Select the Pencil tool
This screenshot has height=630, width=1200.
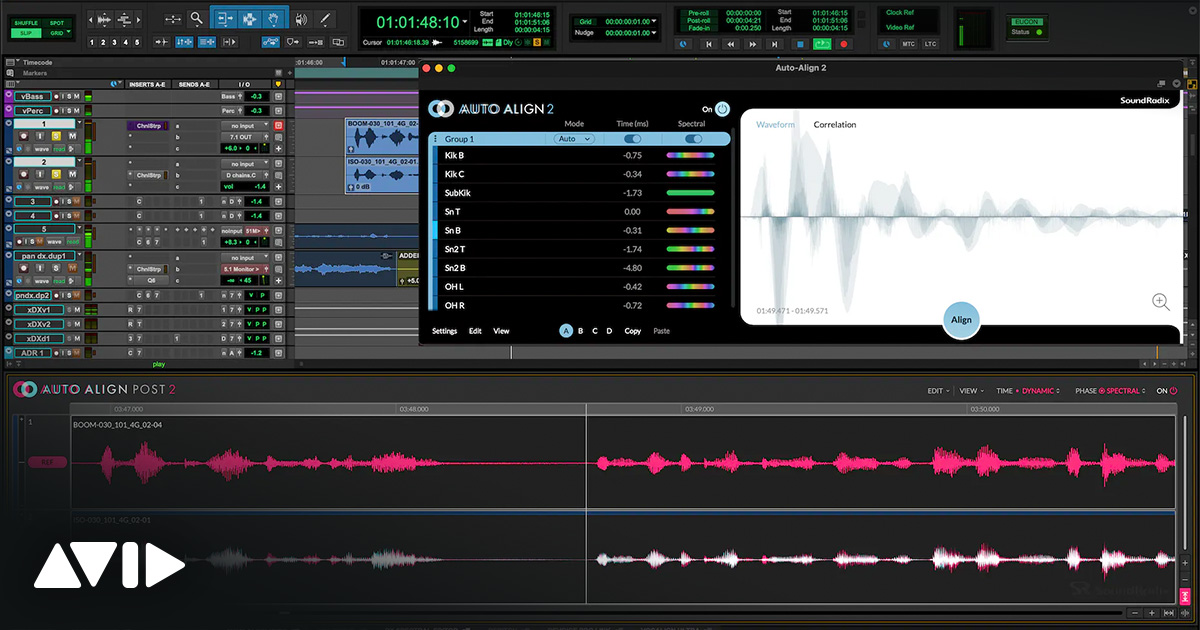[325, 19]
